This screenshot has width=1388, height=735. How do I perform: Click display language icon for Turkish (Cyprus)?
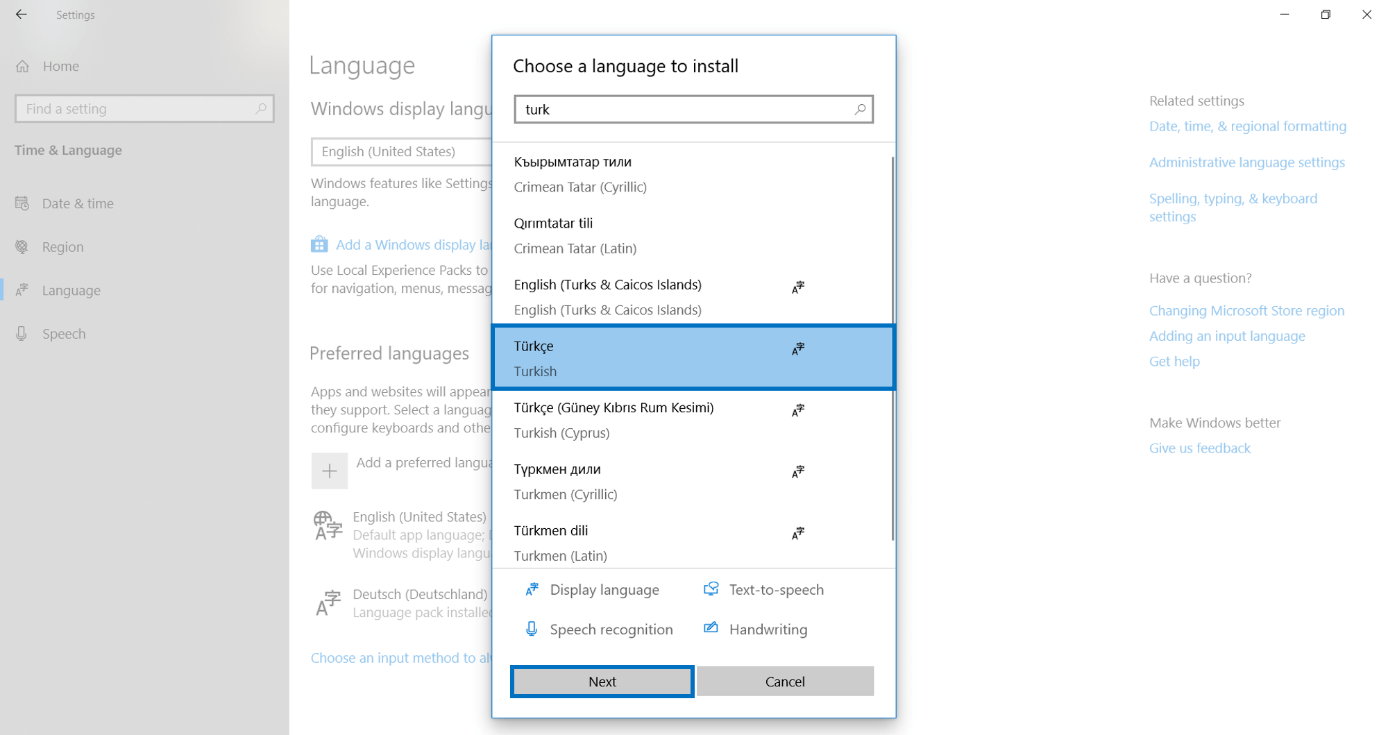(x=798, y=410)
